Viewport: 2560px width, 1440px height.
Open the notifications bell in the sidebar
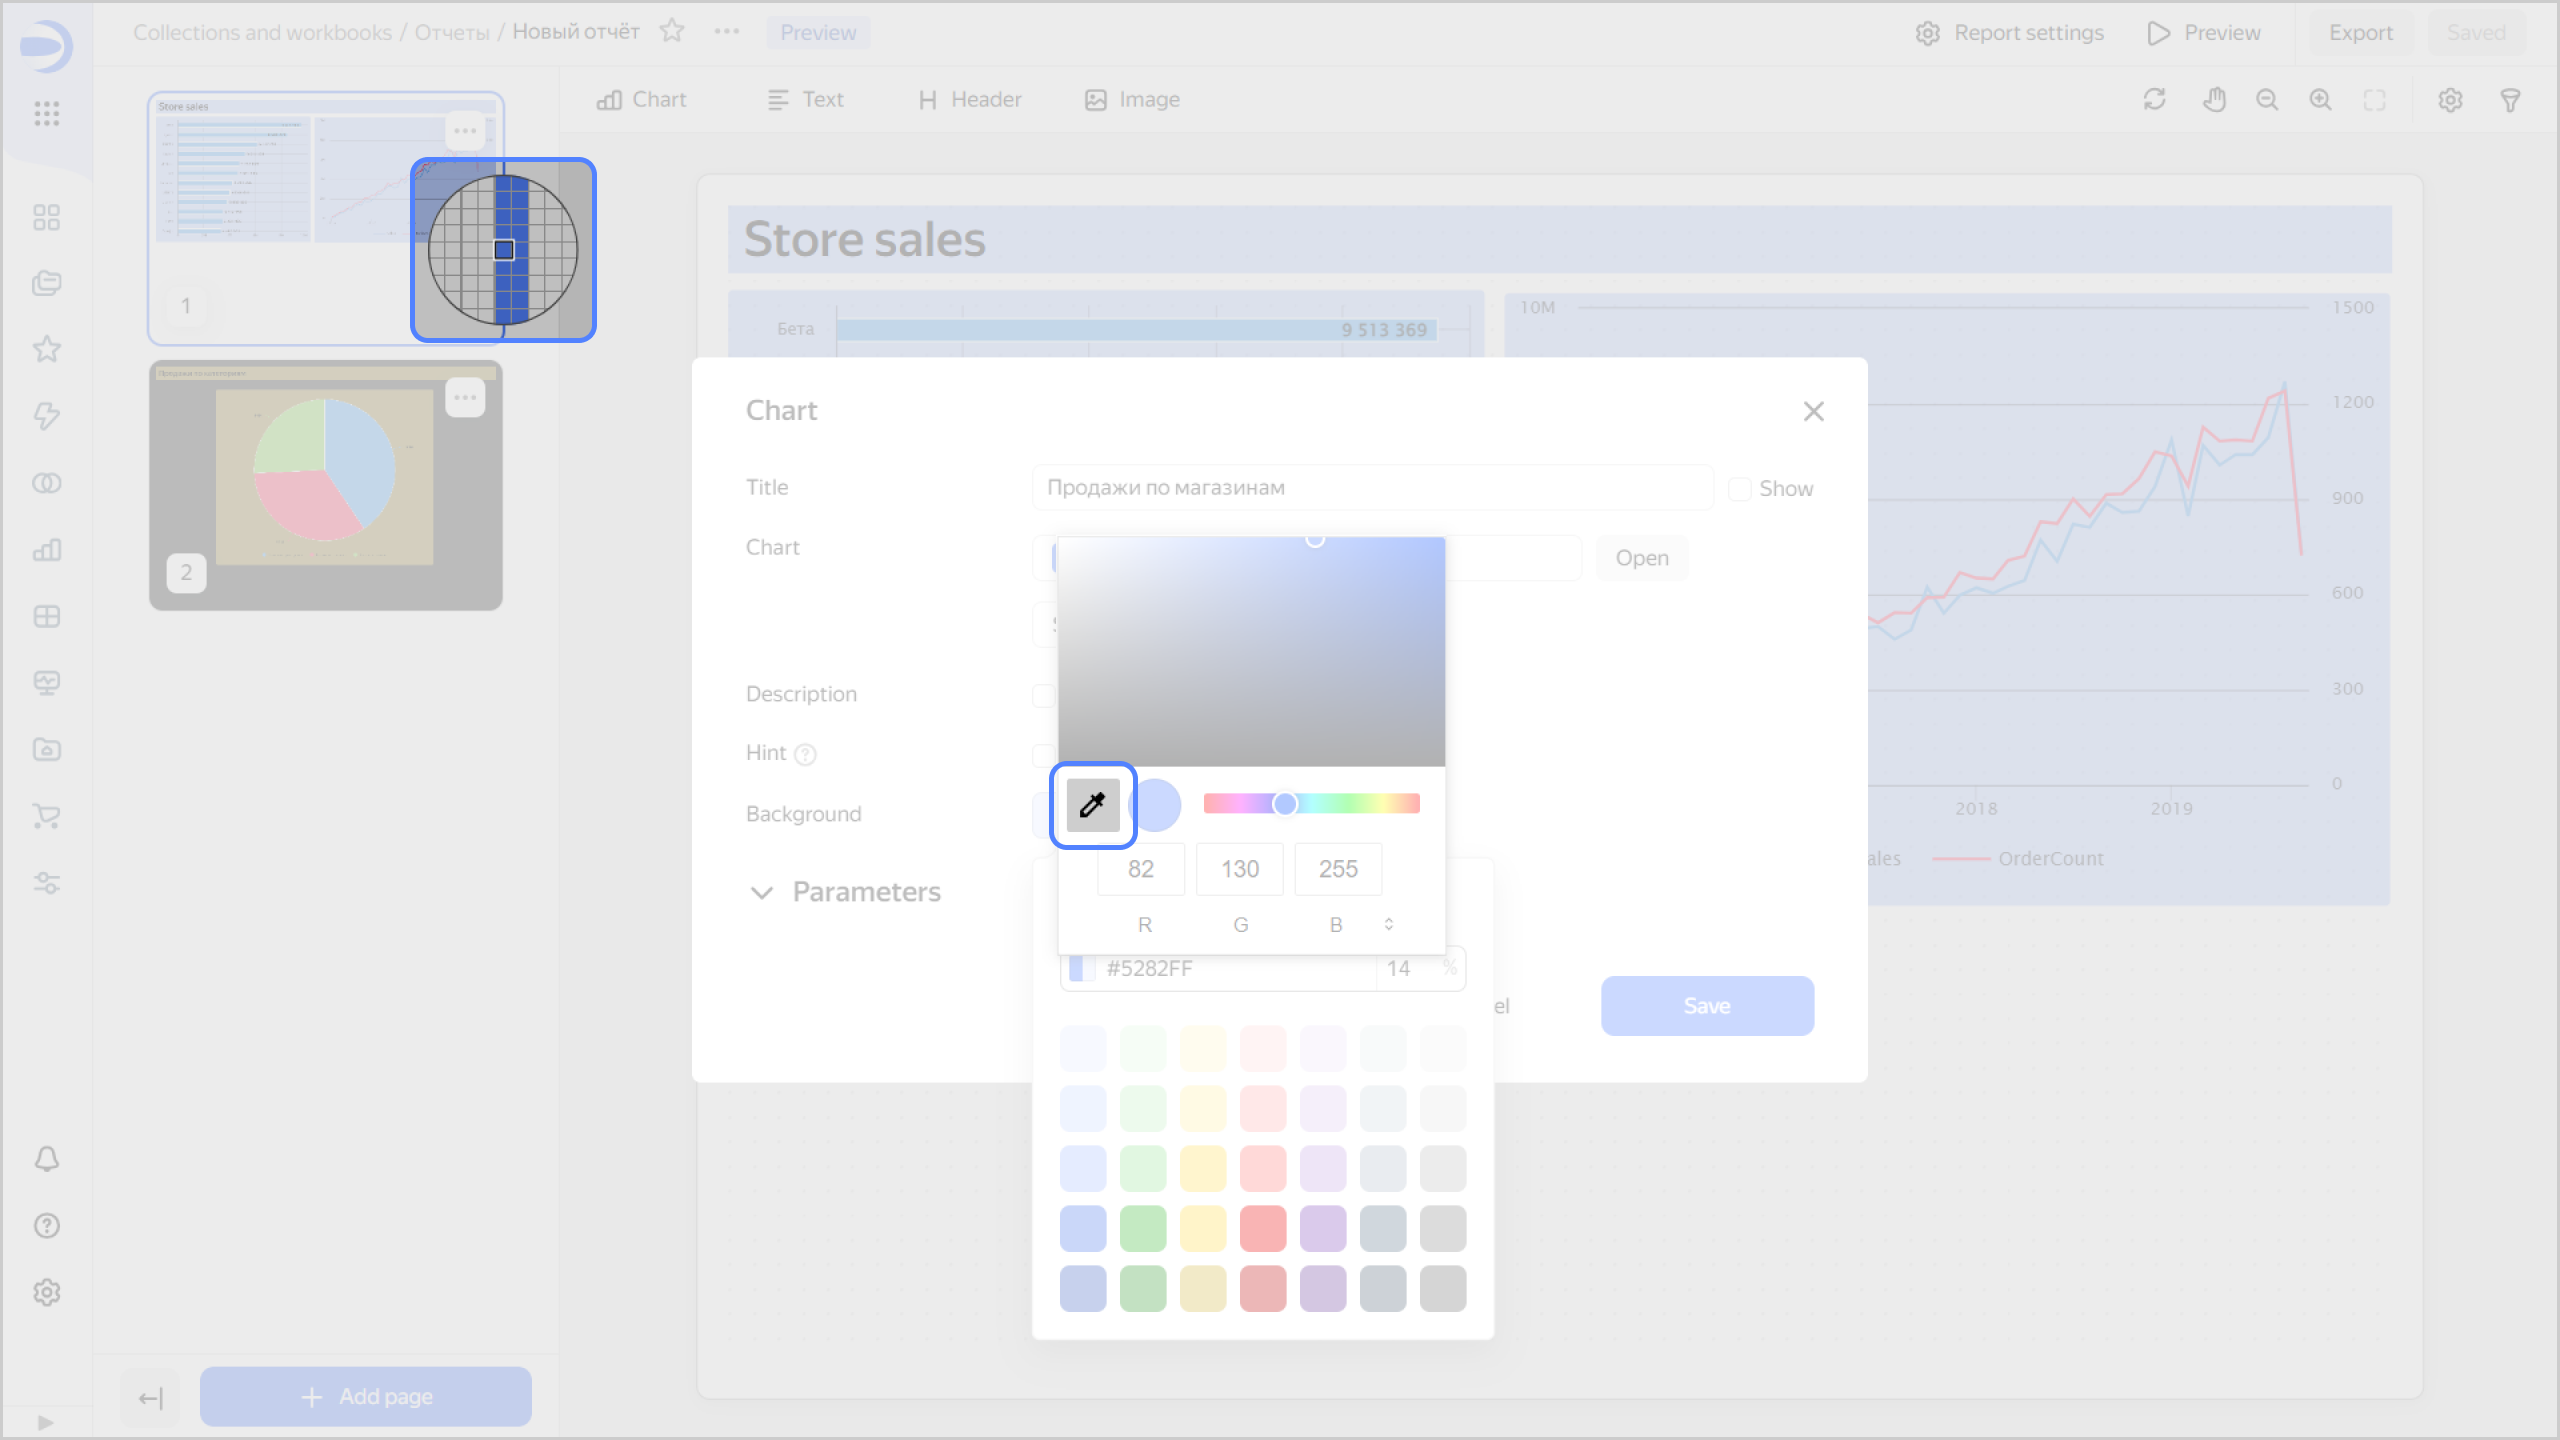click(46, 1159)
